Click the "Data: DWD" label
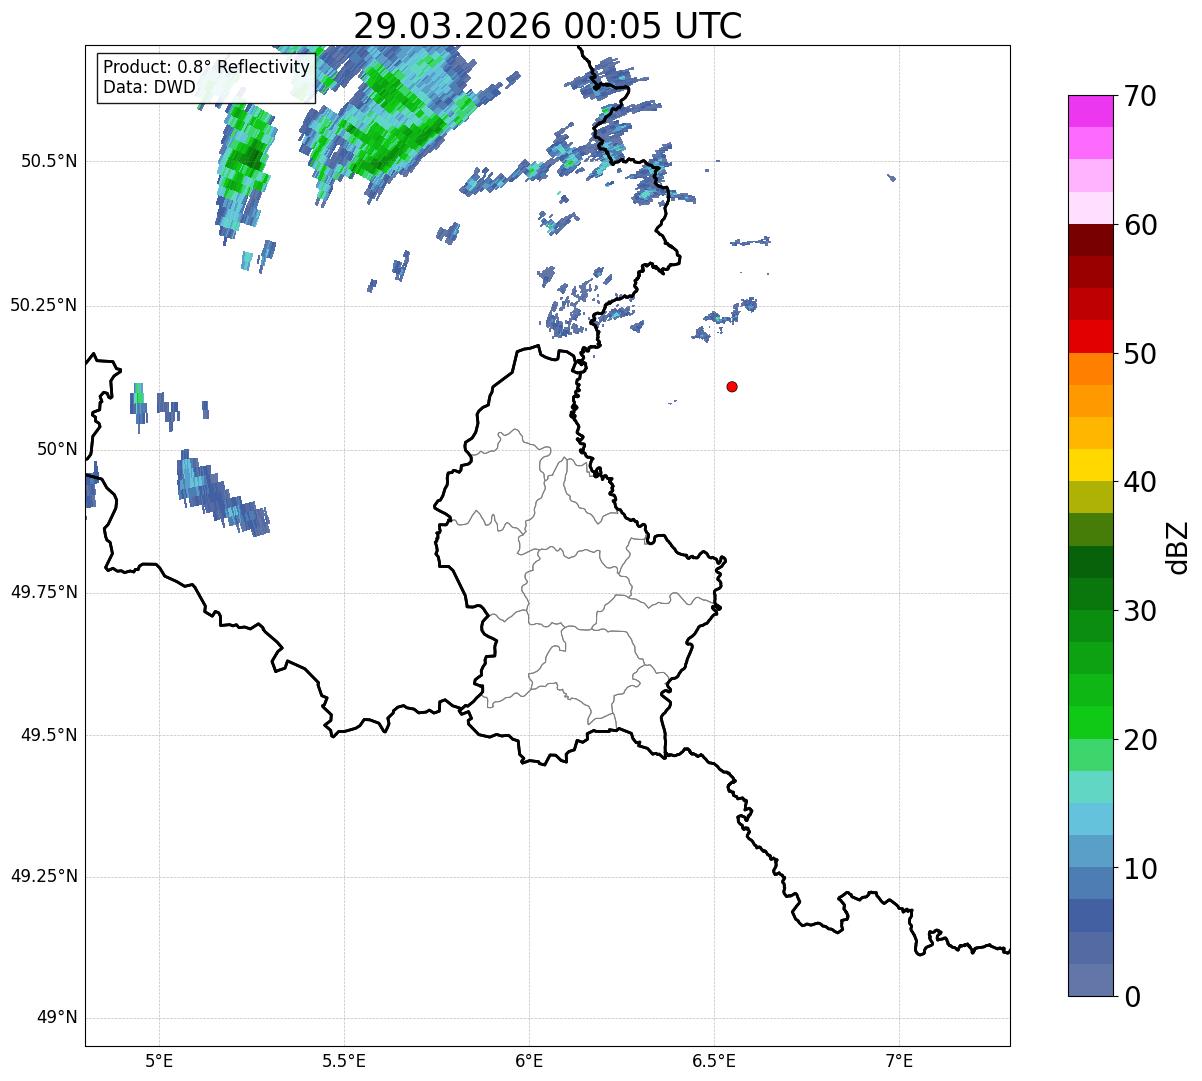 (x=150, y=87)
